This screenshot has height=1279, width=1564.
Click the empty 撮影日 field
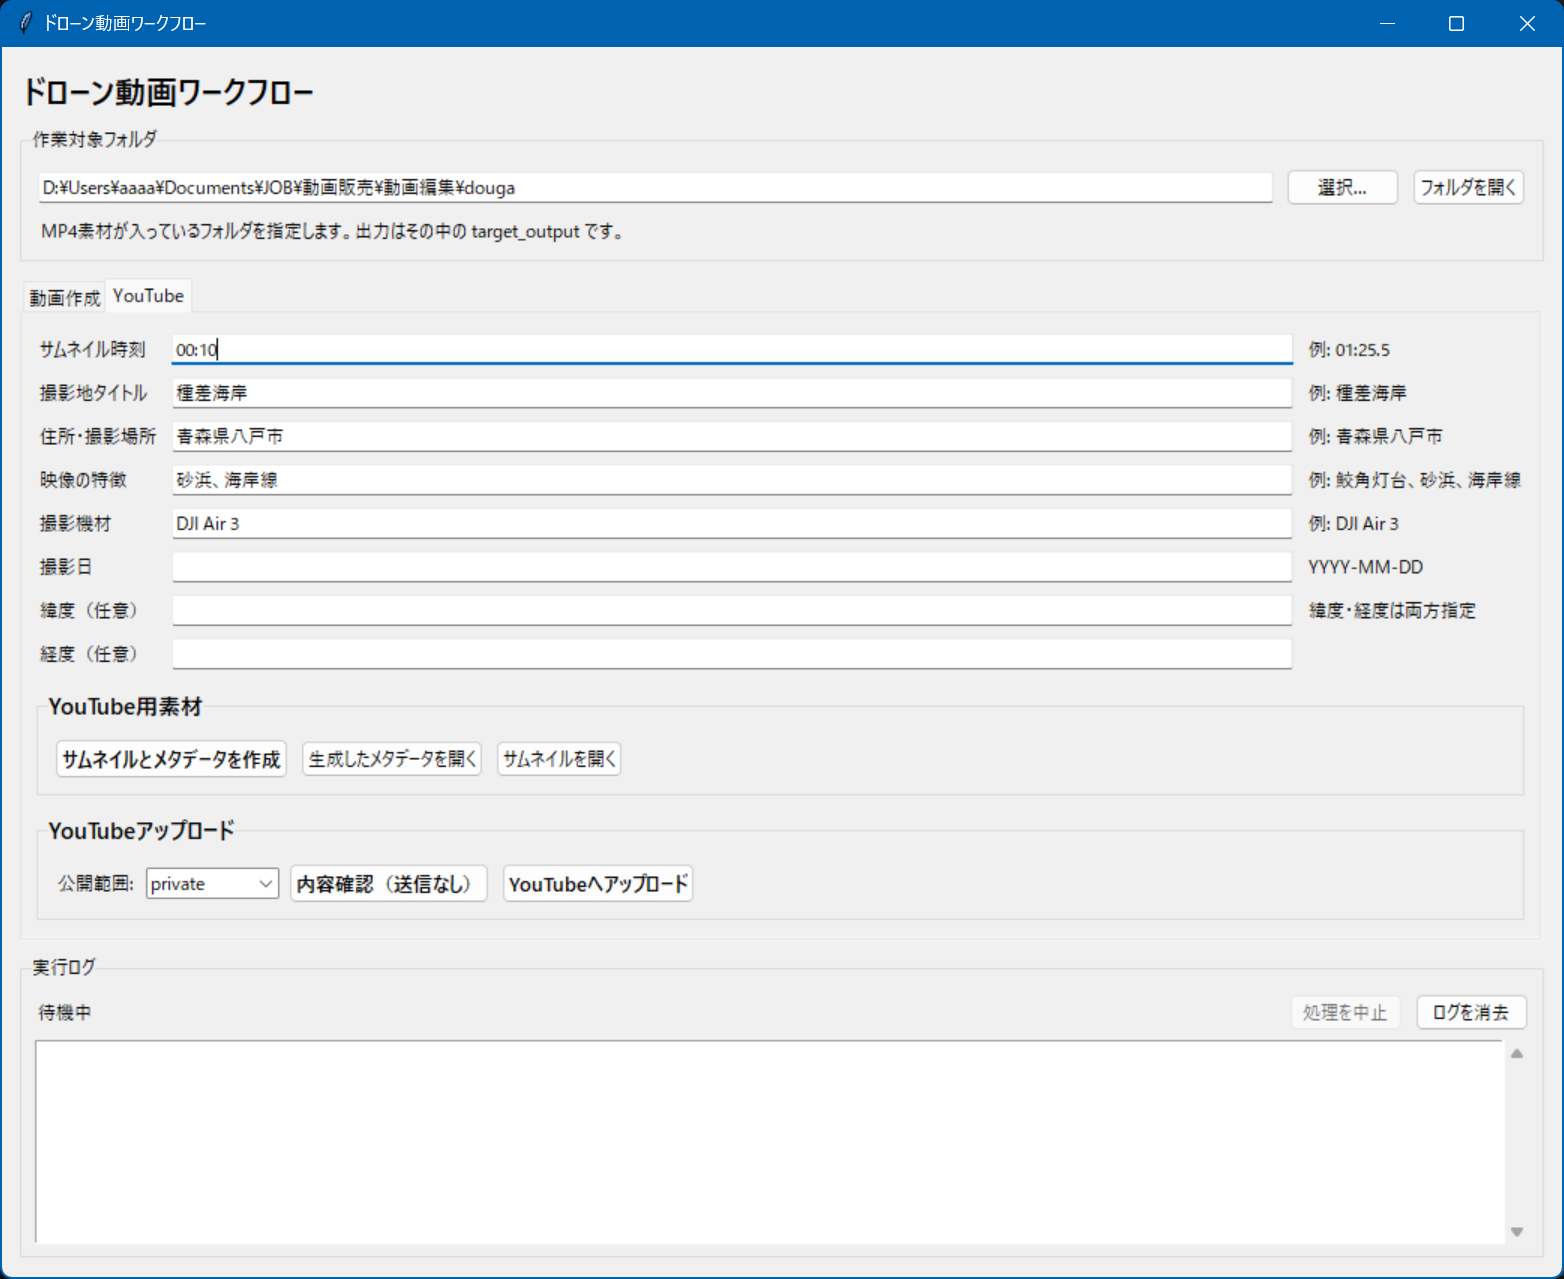point(732,567)
